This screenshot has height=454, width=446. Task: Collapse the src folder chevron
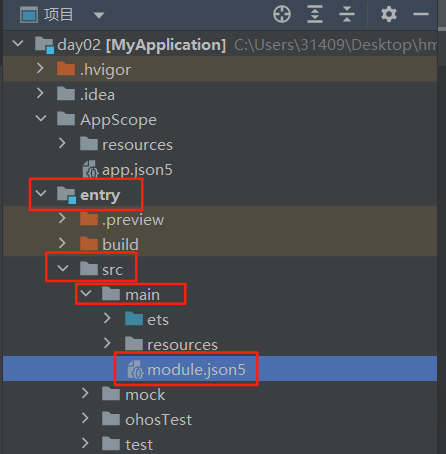point(63,268)
